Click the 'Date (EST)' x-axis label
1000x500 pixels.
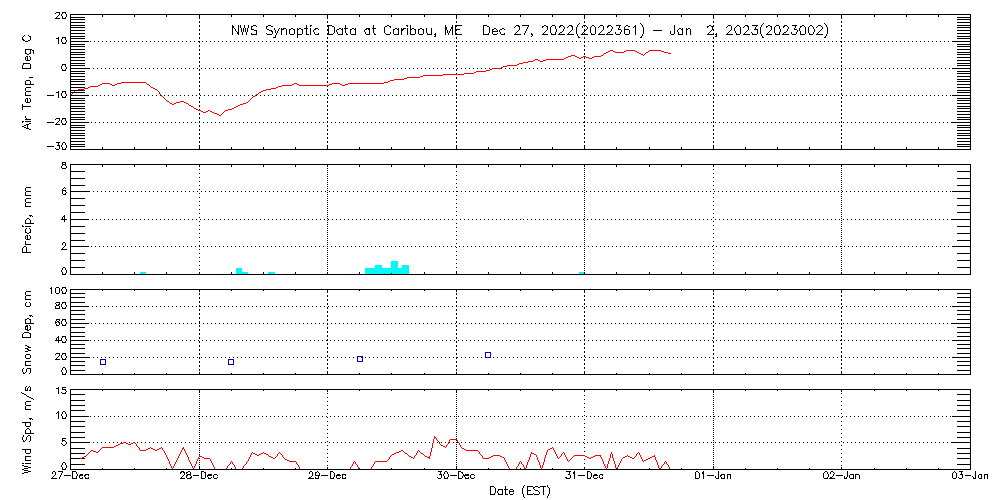click(x=520, y=492)
